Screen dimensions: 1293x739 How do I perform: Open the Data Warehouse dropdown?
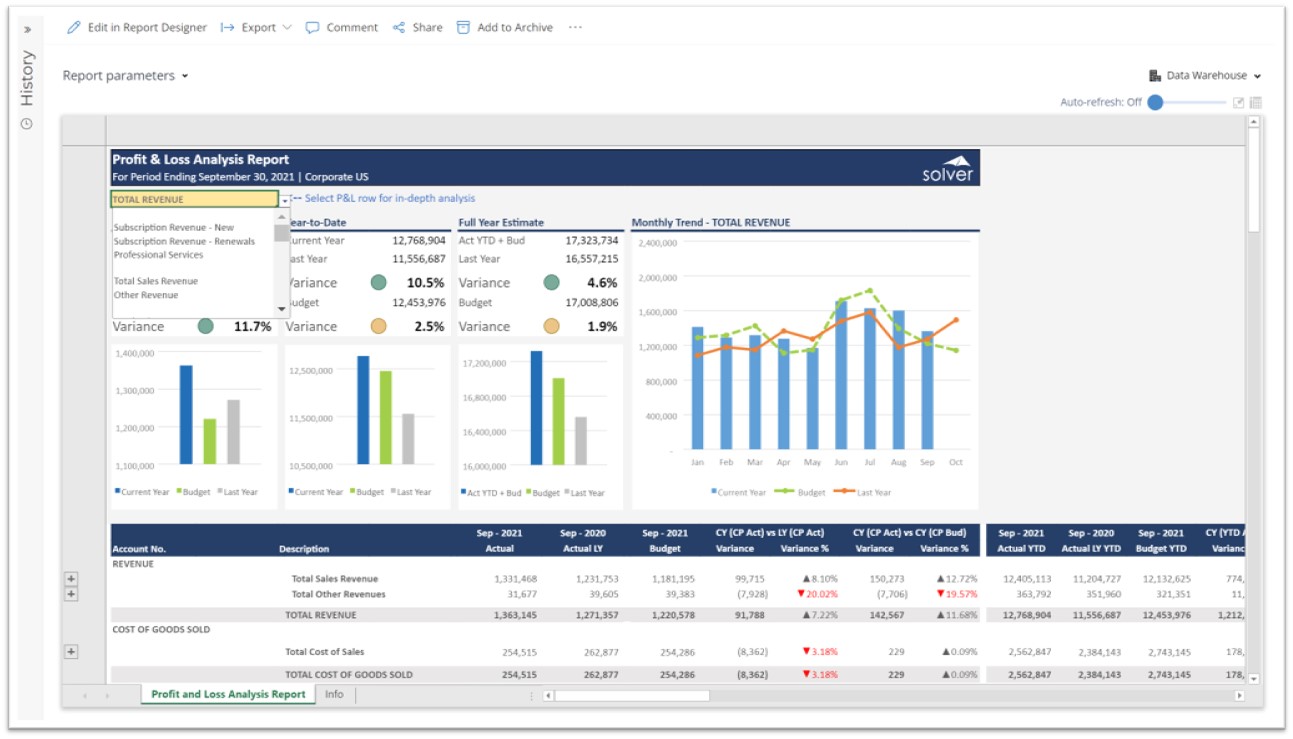pos(1205,76)
